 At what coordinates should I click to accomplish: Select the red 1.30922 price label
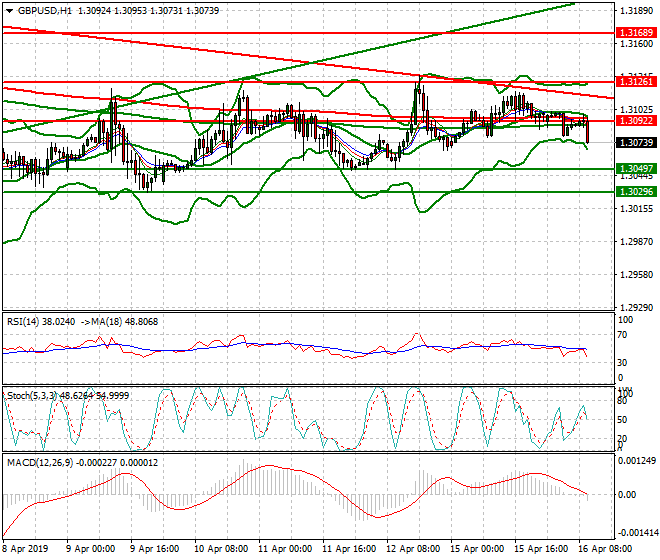tap(636, 120)
